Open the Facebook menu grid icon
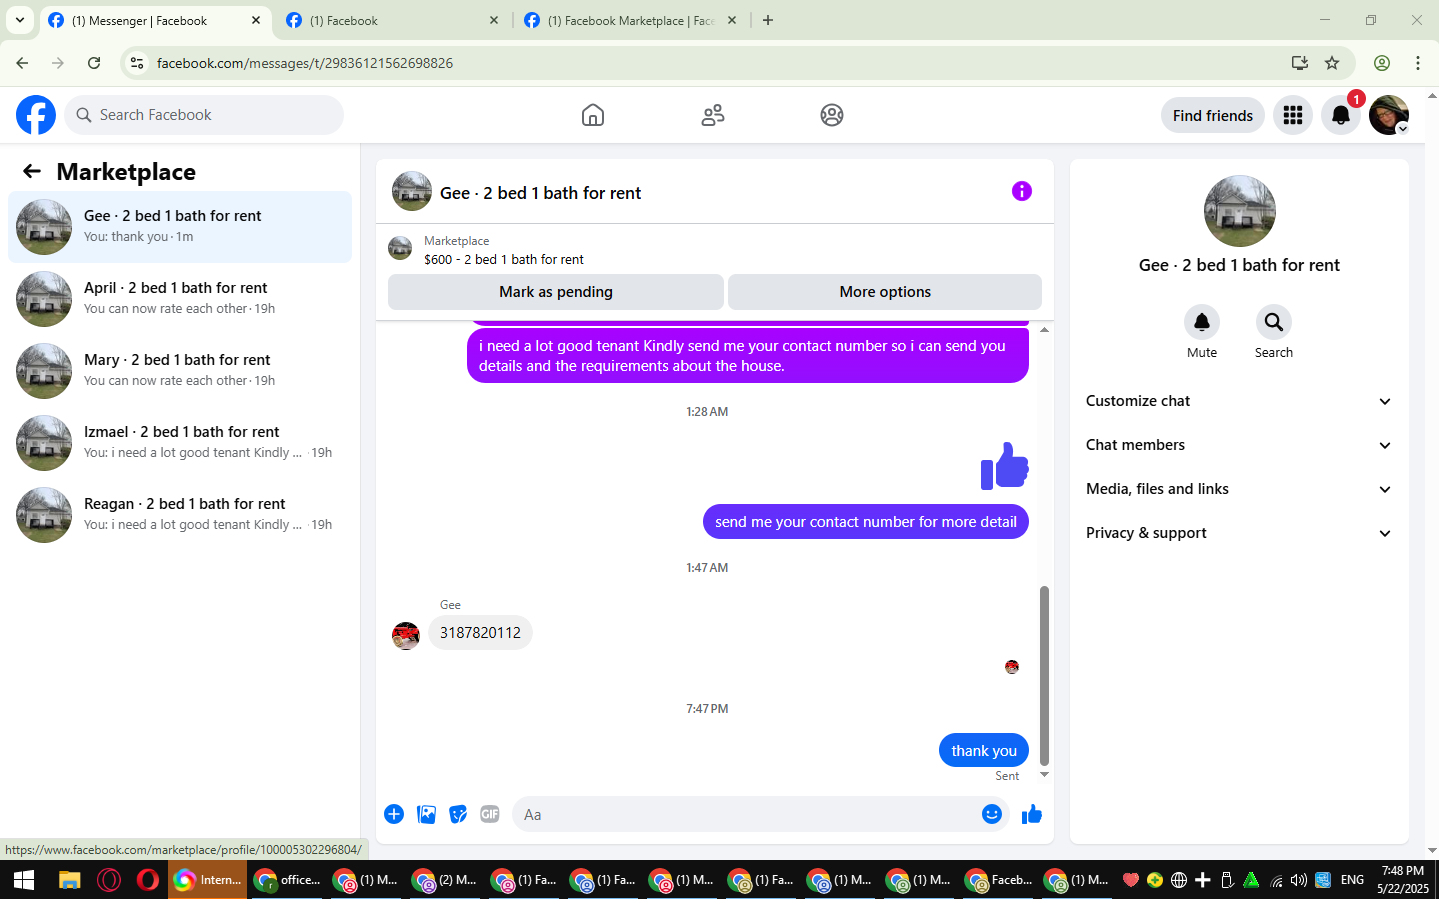The height and width of the screenshot is (899, 1439). (x=1293, y=115)
